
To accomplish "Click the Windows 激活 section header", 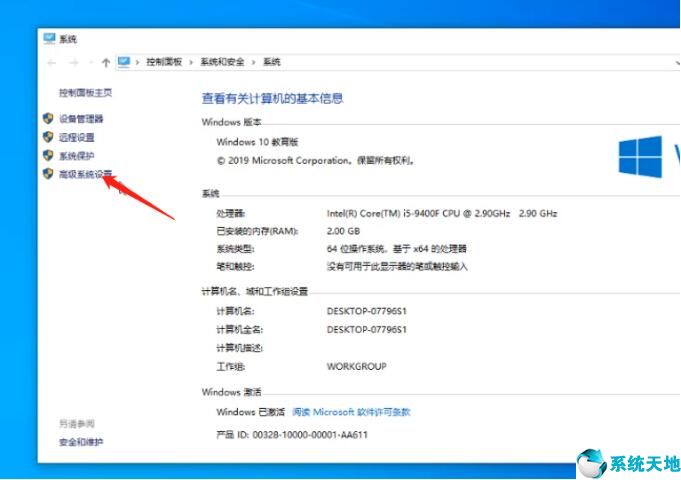I will (x=231, y=392).
